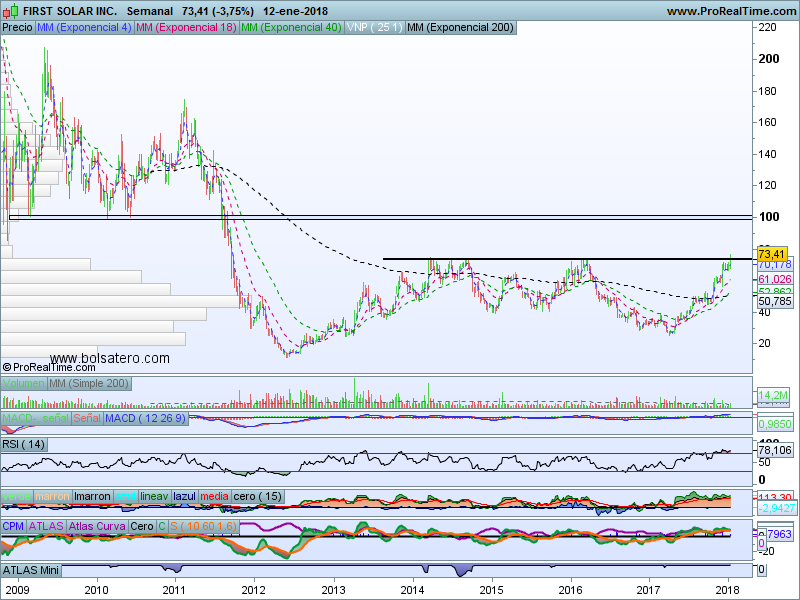Click the C label in CPM panel

[162, 526]
